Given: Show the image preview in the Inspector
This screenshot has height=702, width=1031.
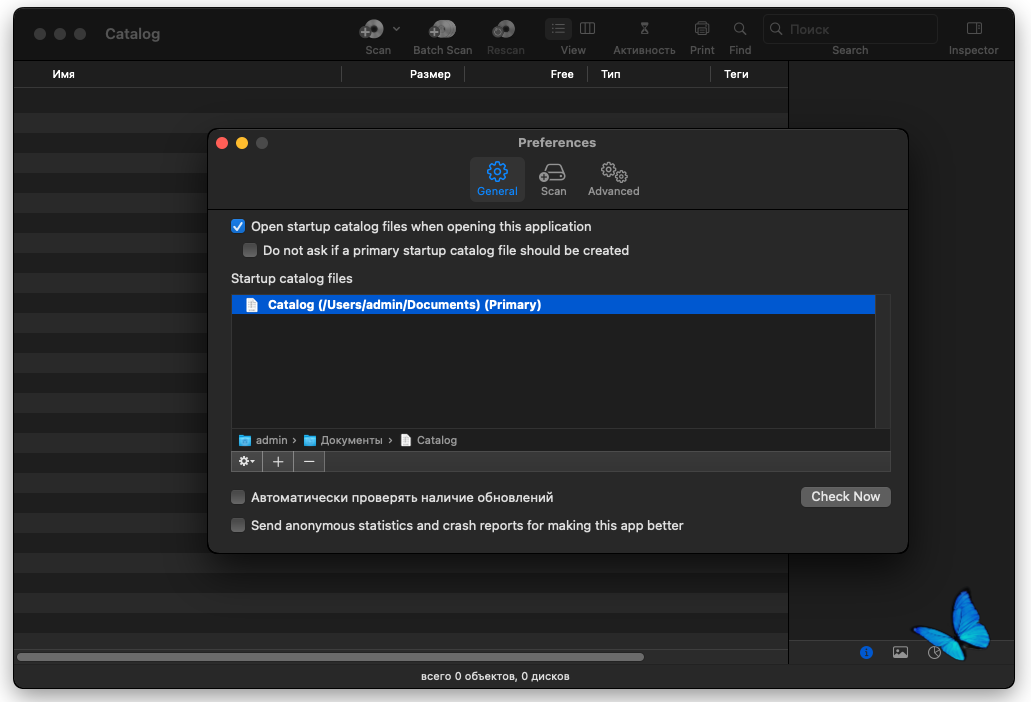Looking at the screenshot, I should point(899,652).
